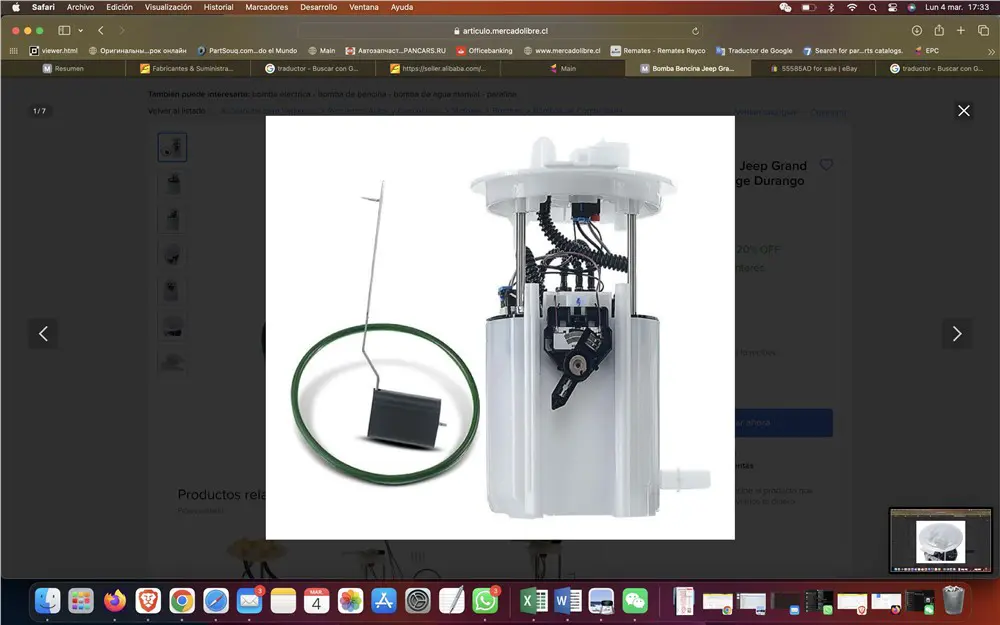Favorite the product using the heart icon
Viewport: 1000px width, 625px height.
(827, 166)
